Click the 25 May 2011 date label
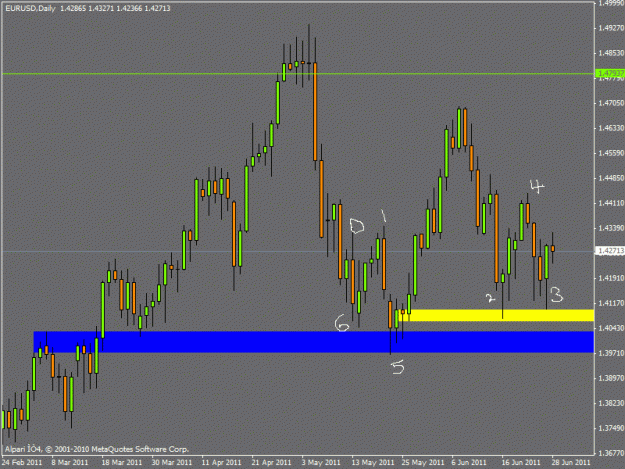The height and width of the screenshot is (469, 625). point(423,463)
